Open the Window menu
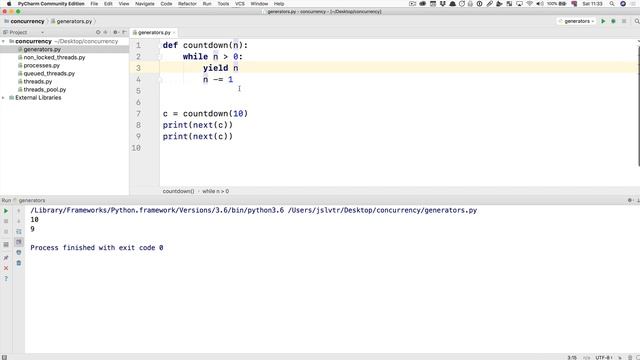The width and height of the screenshot is (640, 360). pyautogui.click(x=259, y=4)
